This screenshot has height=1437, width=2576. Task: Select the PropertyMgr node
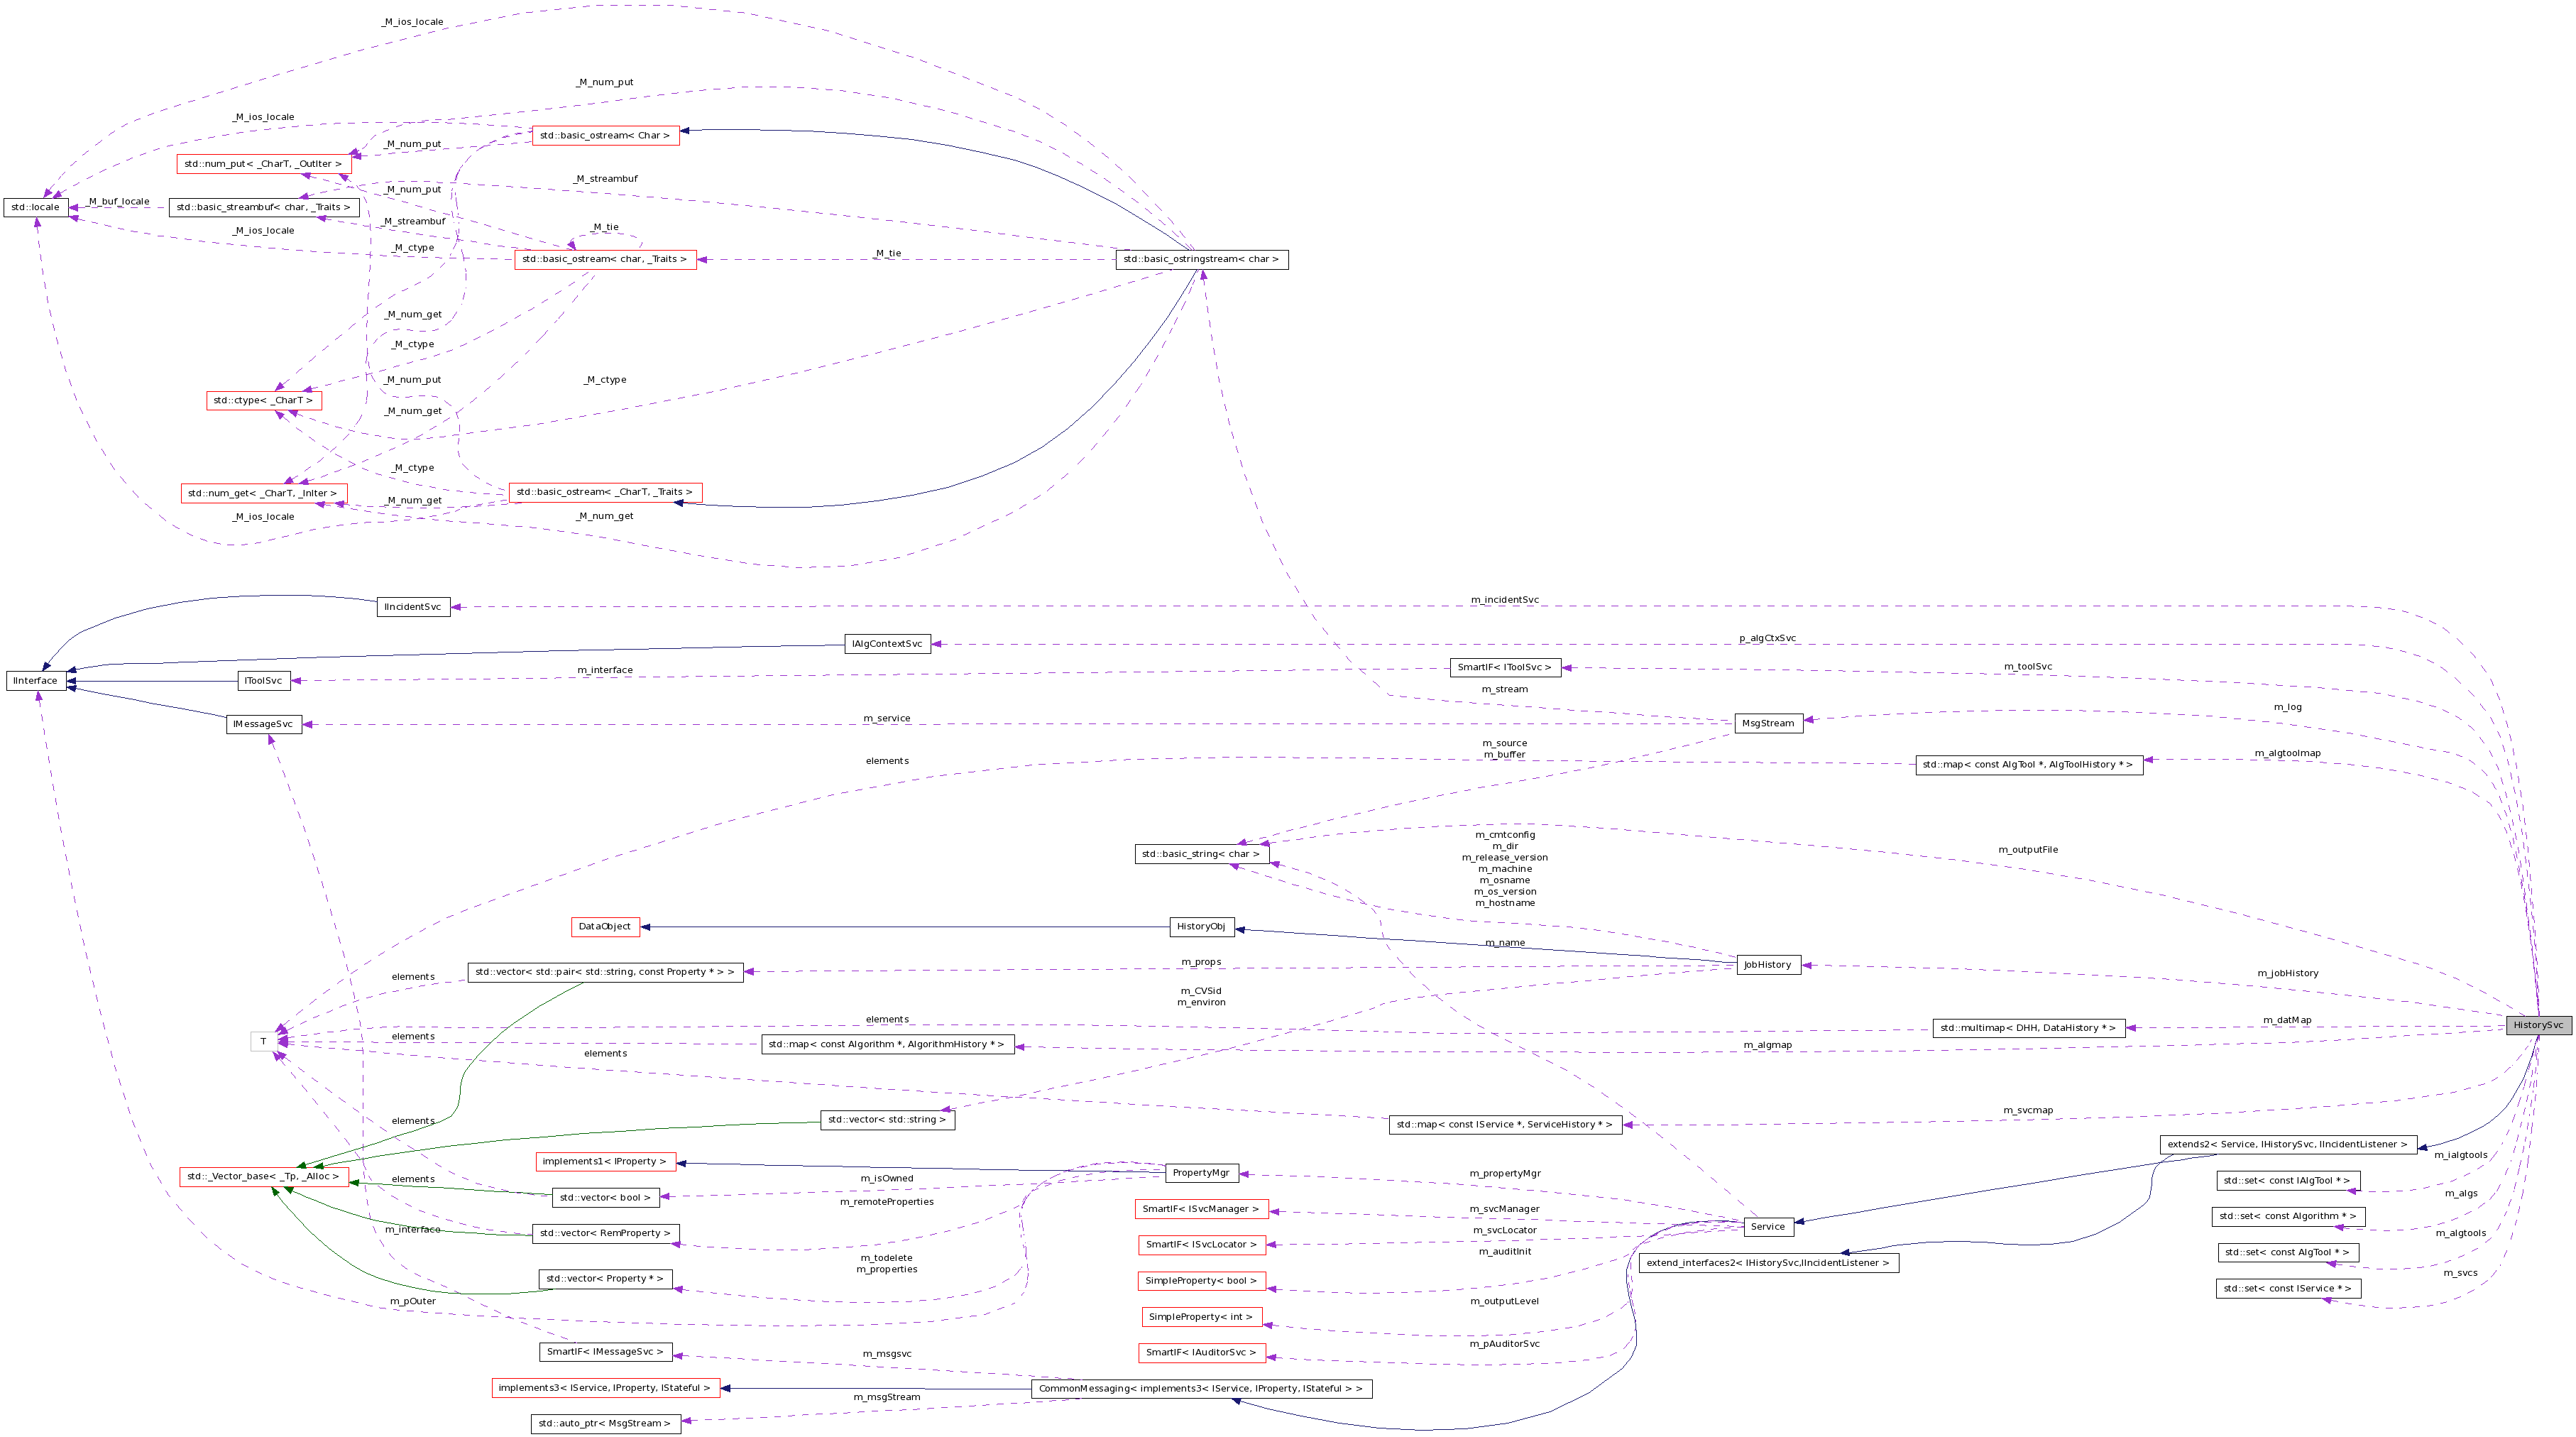(1200, 1172)
